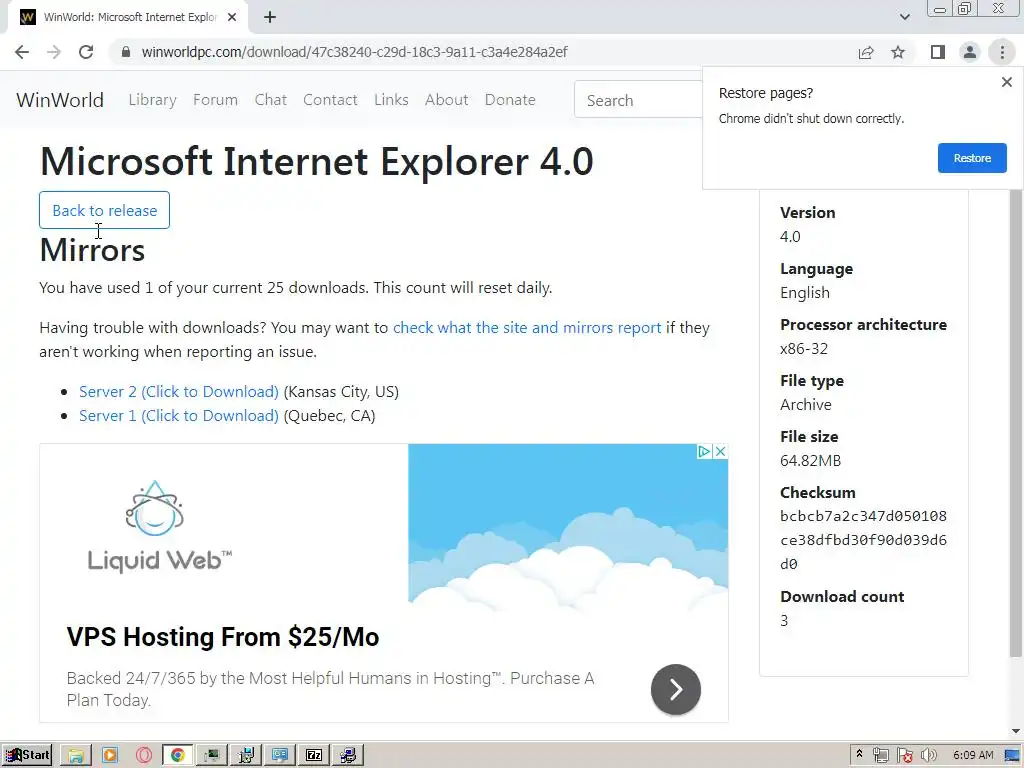Viewport: 1024px width, 768px height.
Task: Click the Checksum hash value text
Action: [x=863, y=540]
